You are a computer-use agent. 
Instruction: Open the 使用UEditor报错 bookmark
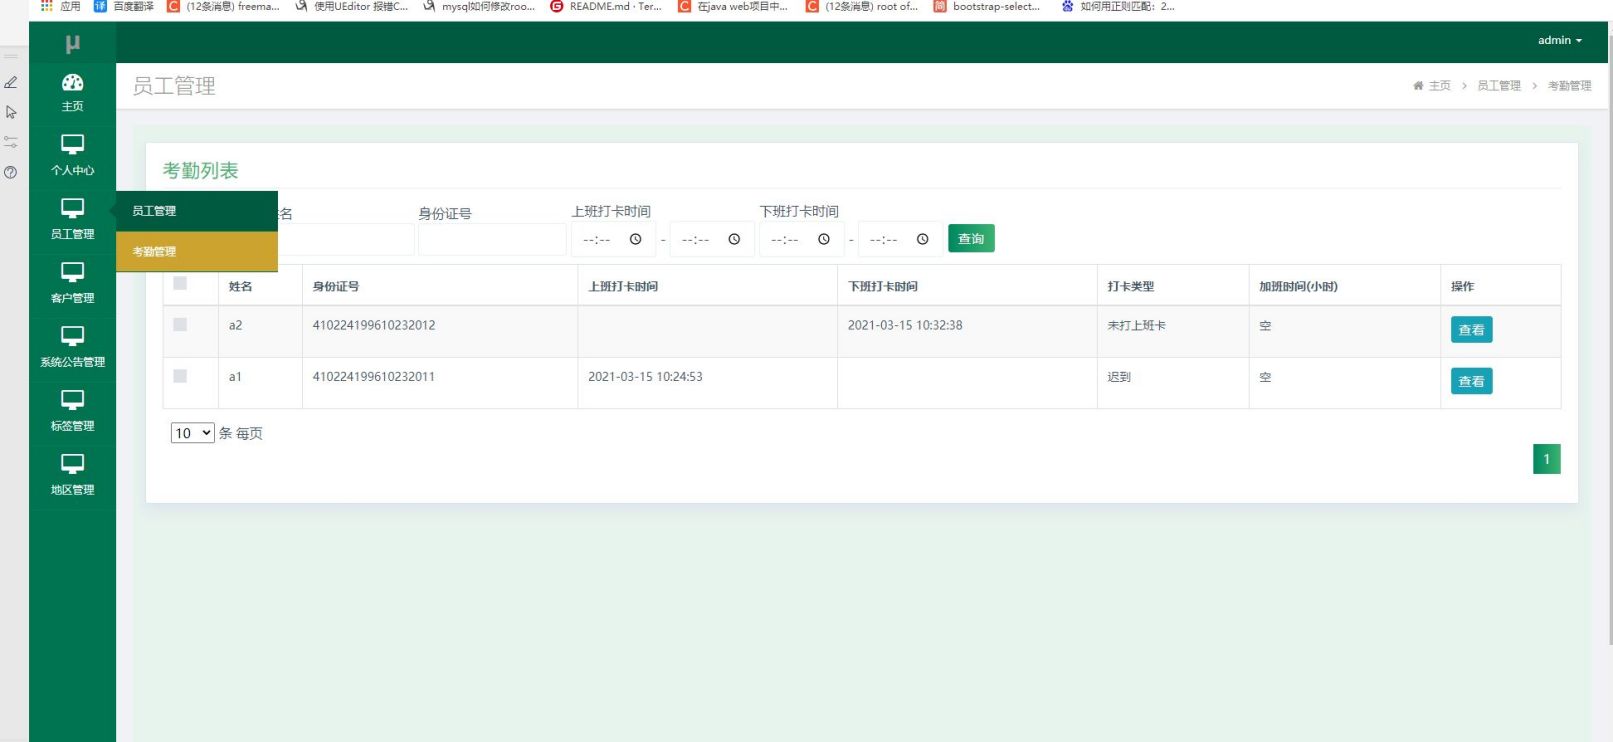coord(351,6)
